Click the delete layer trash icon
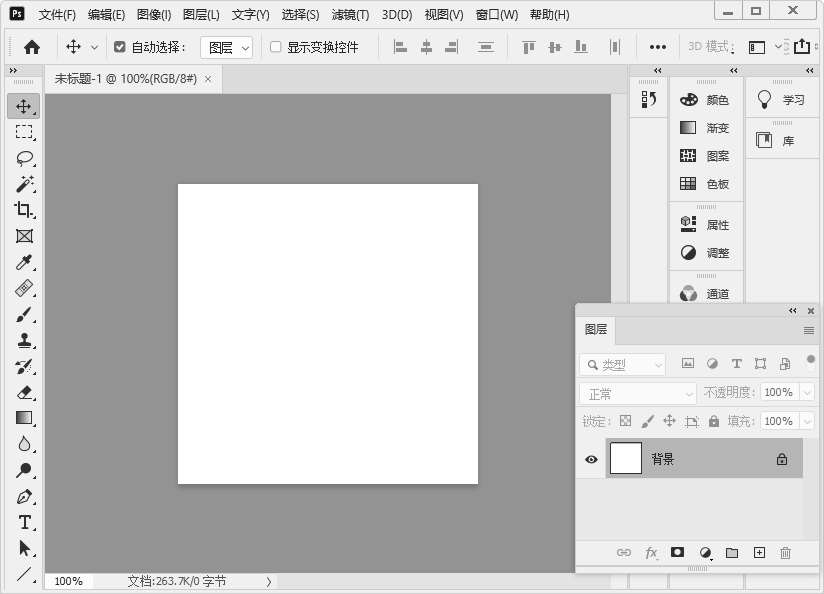This screenshot has width=824, height=594. coord(785,552)
